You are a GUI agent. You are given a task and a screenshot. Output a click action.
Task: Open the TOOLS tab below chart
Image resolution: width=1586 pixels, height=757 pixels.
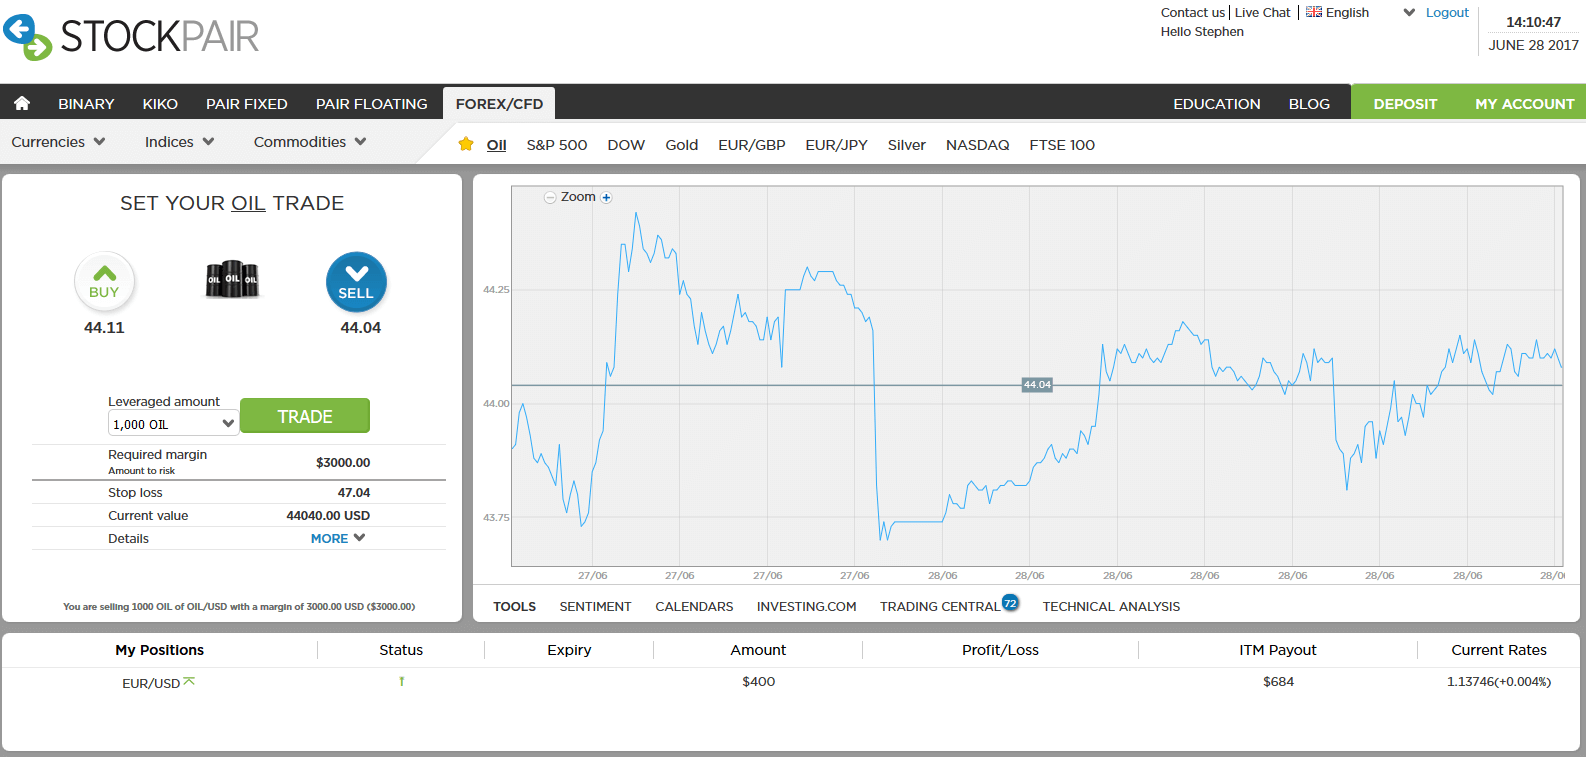click(x=514, y=607)
